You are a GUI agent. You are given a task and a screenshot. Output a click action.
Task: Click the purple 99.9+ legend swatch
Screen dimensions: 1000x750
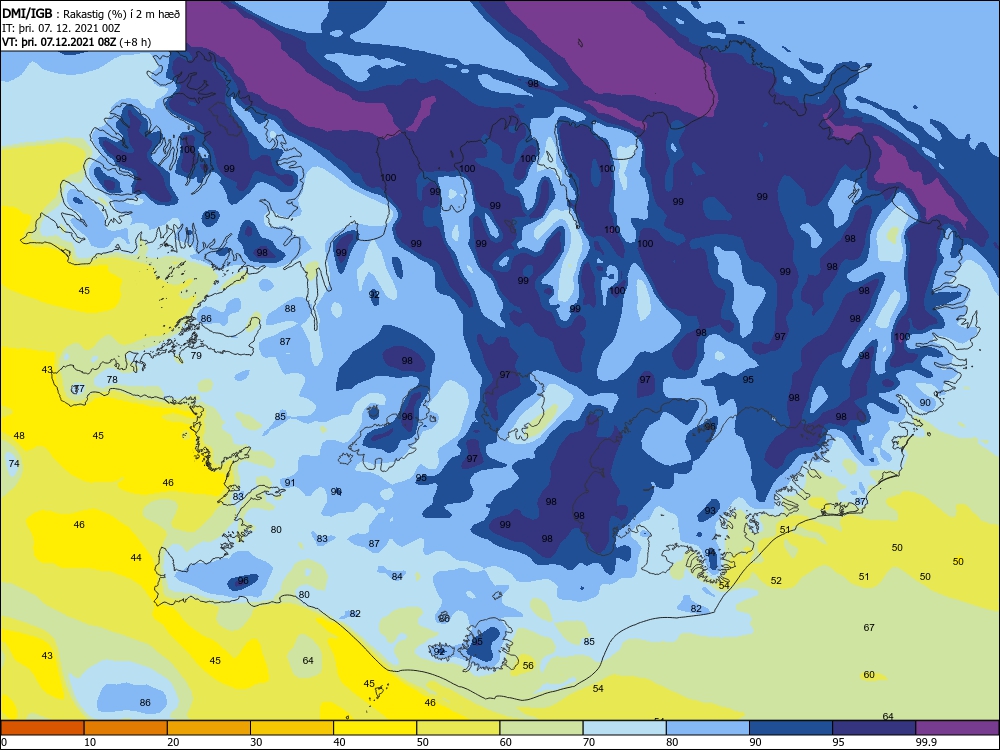pyautogui.click(x=957, y=728)
